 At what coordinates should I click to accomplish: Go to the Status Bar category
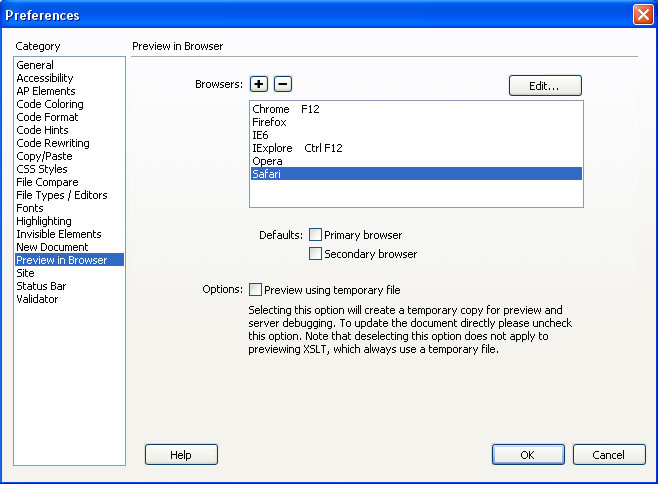(41, 286)
